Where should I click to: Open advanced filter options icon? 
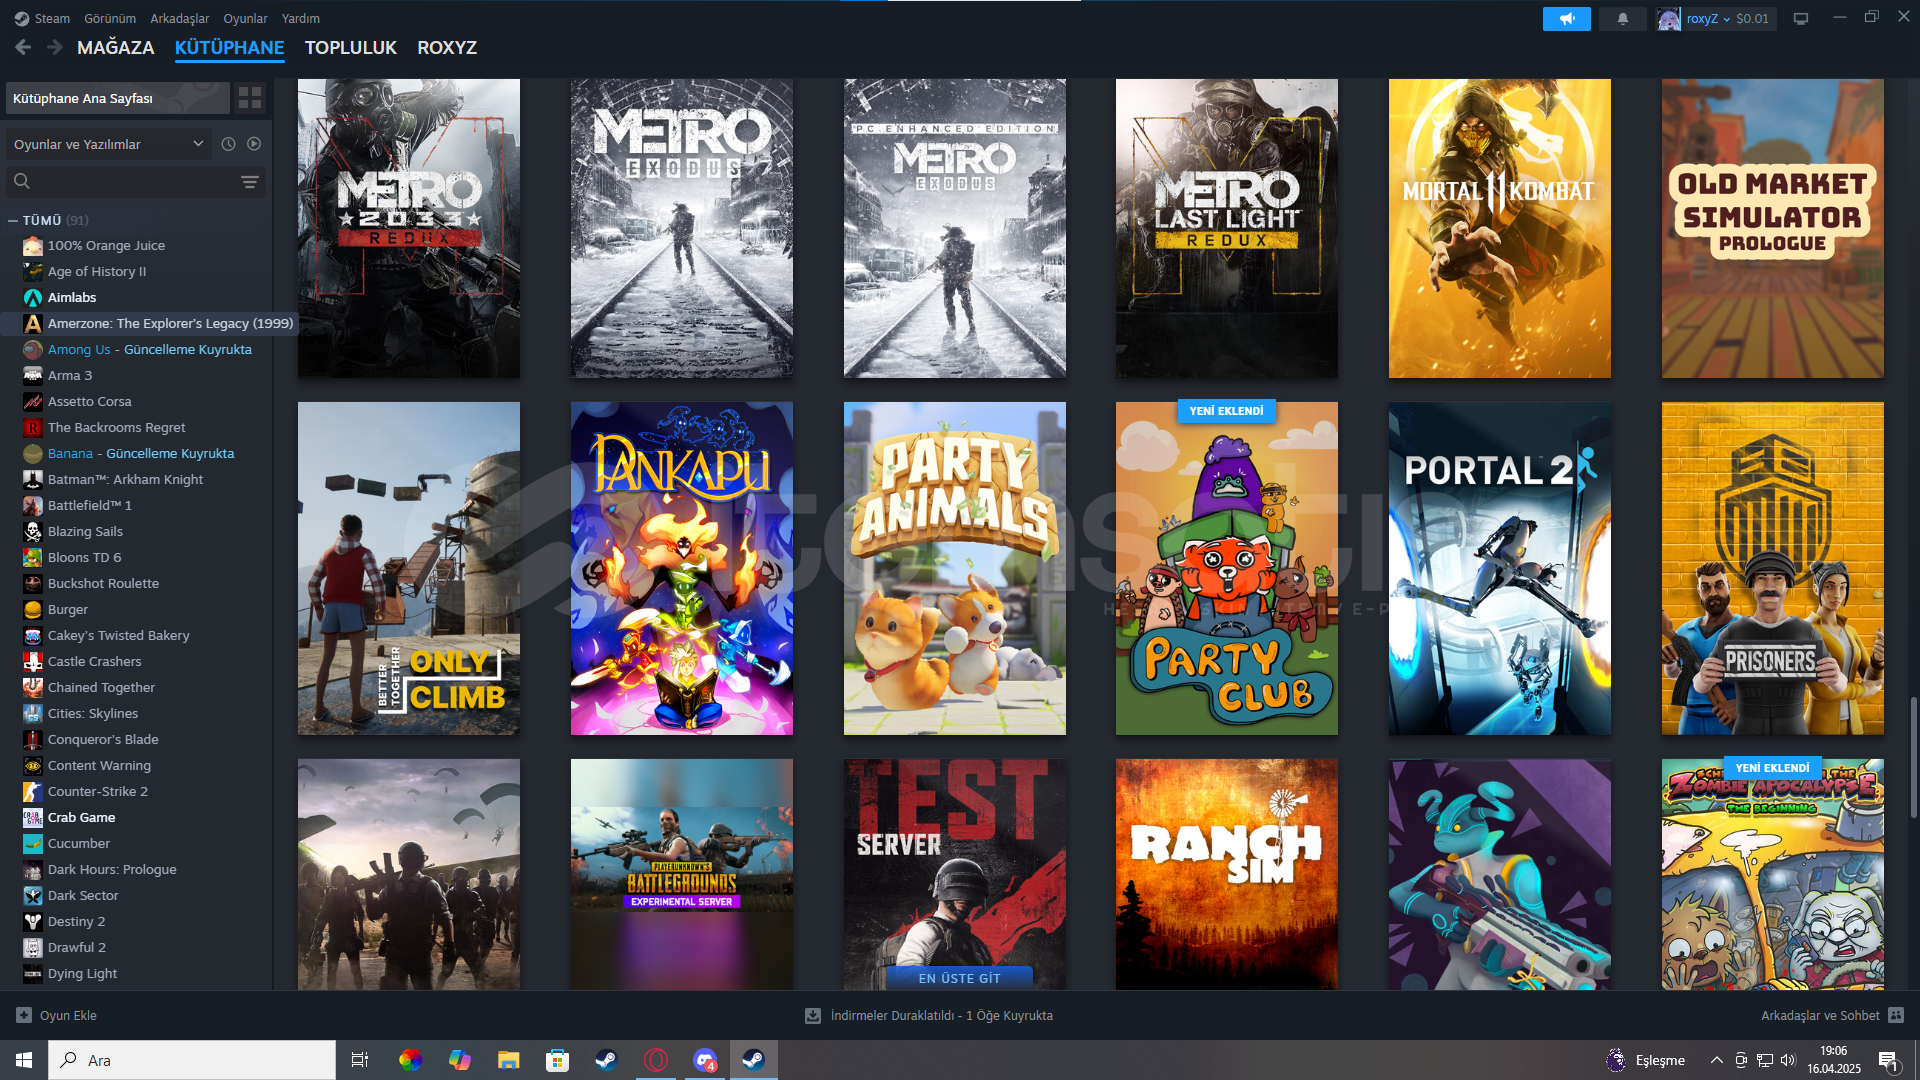pyautogui.click(x=250, y=182)
